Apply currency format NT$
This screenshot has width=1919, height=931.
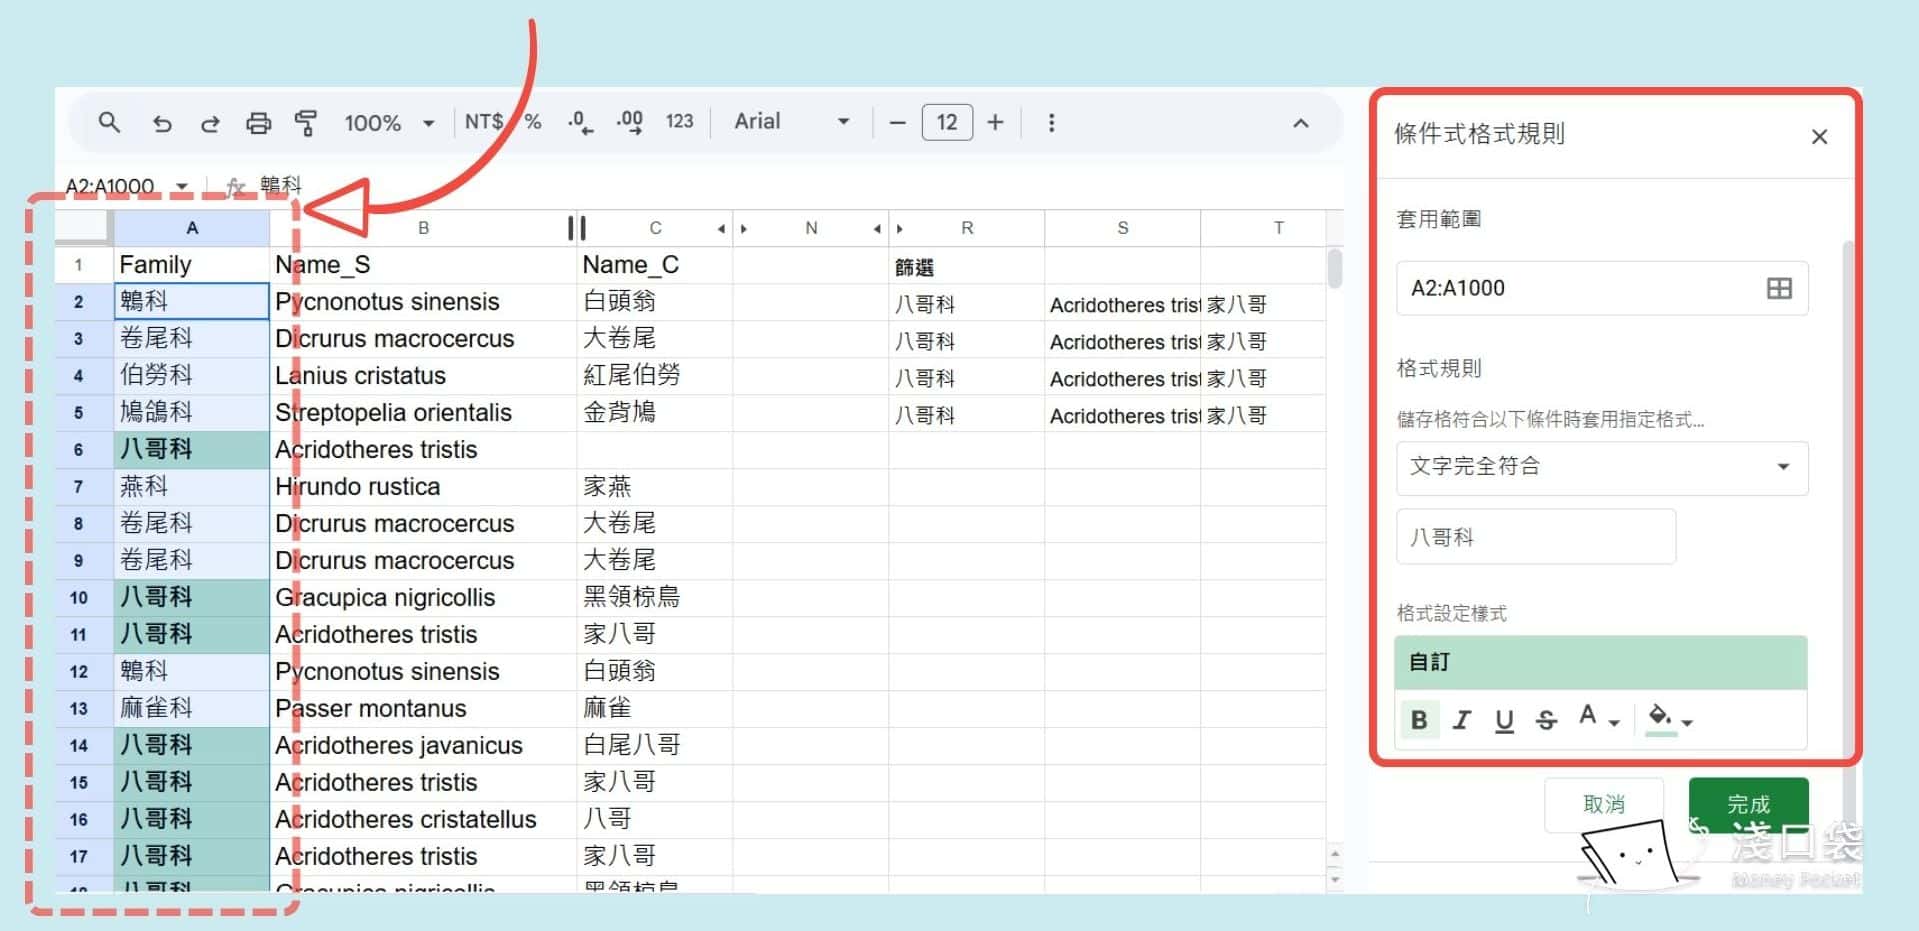point(484,122)
